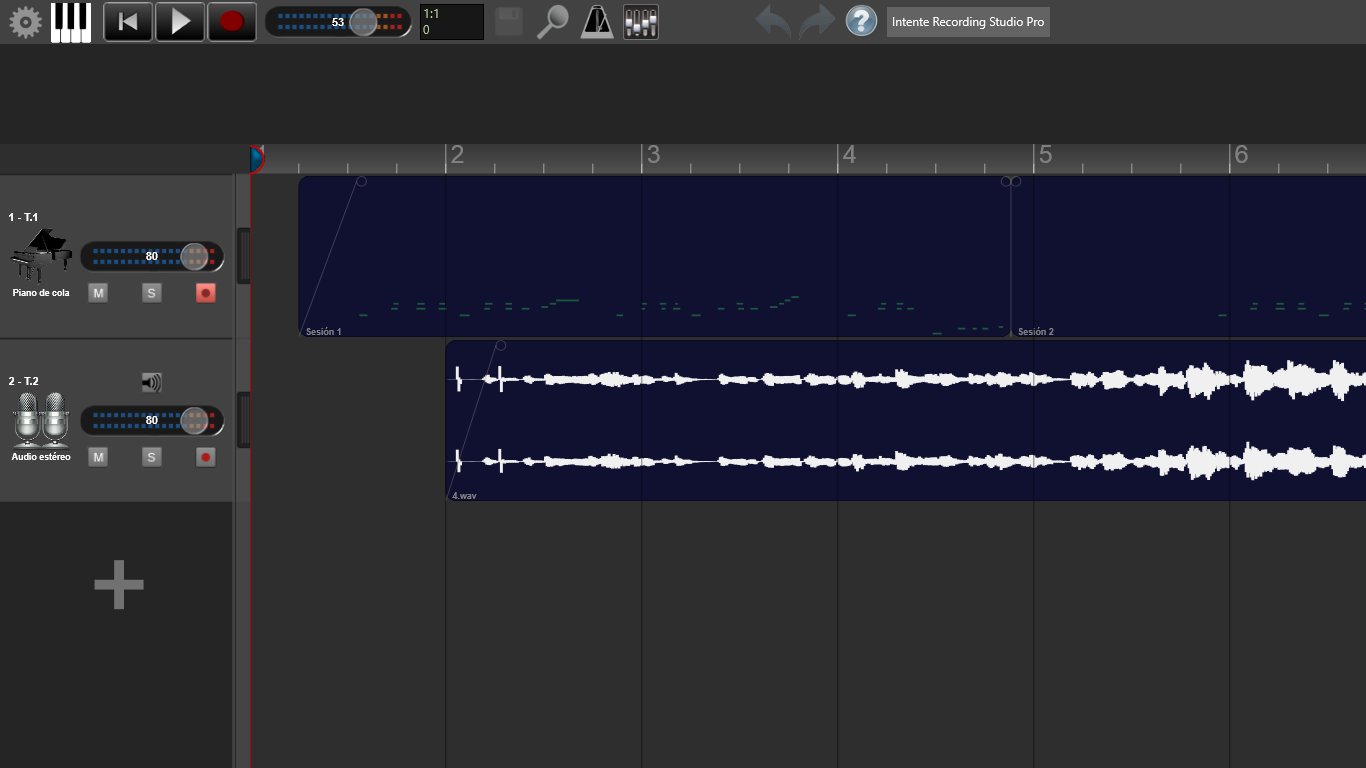Viewport: 1366px width, 768px height.
Task: Click the track 2 height grip handle
Action: click(x=243, y=420)
